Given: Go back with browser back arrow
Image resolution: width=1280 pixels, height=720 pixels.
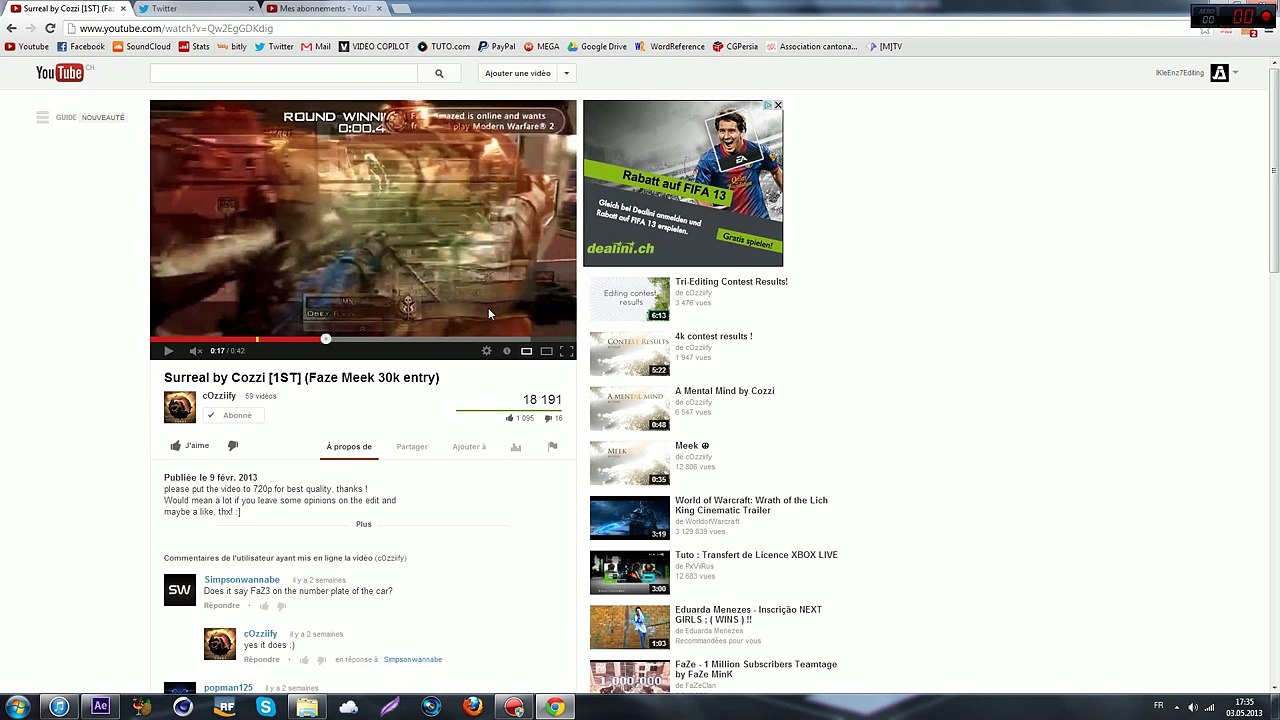Looking at the screenshot, I should tap(11, 28).
